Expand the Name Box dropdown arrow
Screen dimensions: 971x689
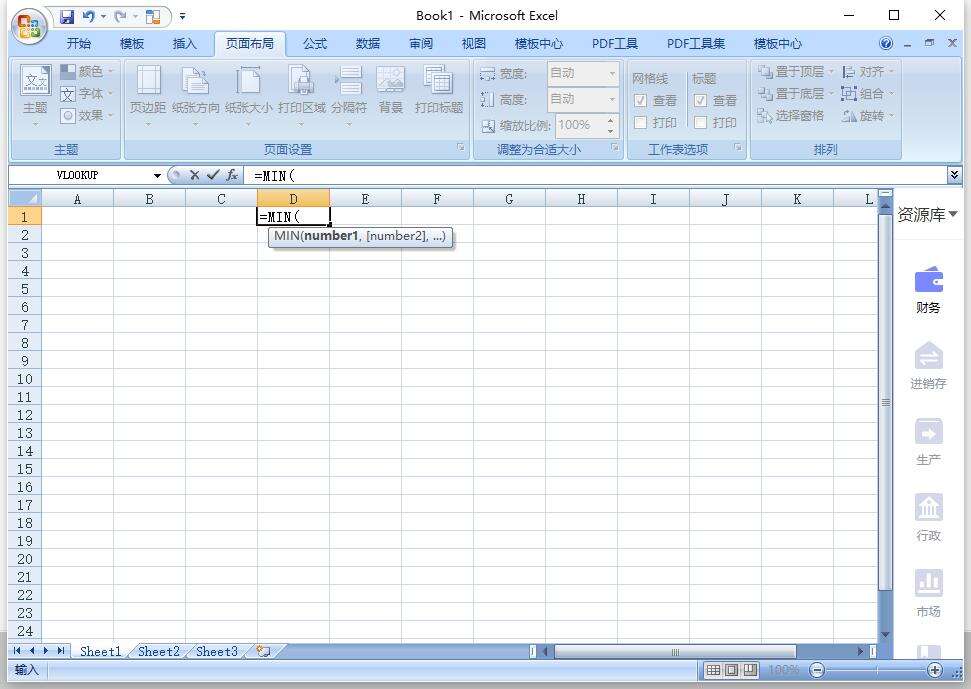(157, 176)
